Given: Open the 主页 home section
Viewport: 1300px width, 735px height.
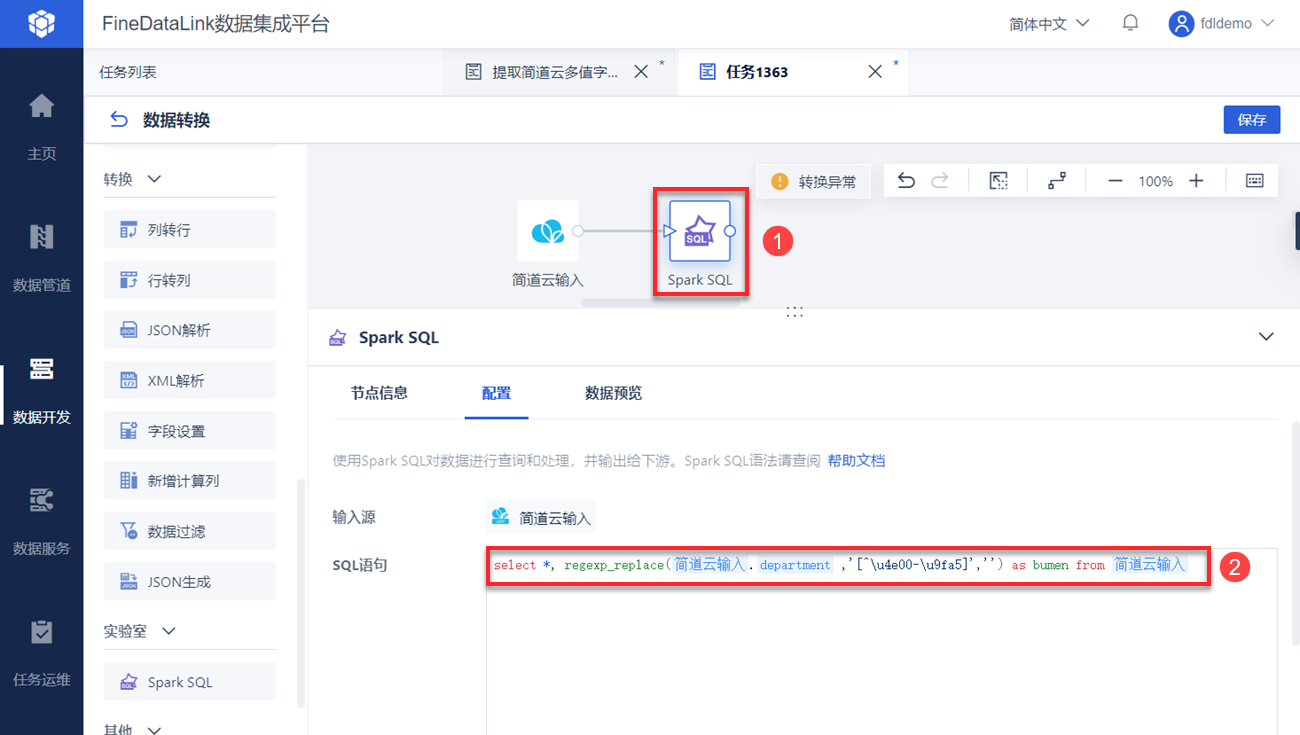Looking at the screenshot, I should 41,126.
